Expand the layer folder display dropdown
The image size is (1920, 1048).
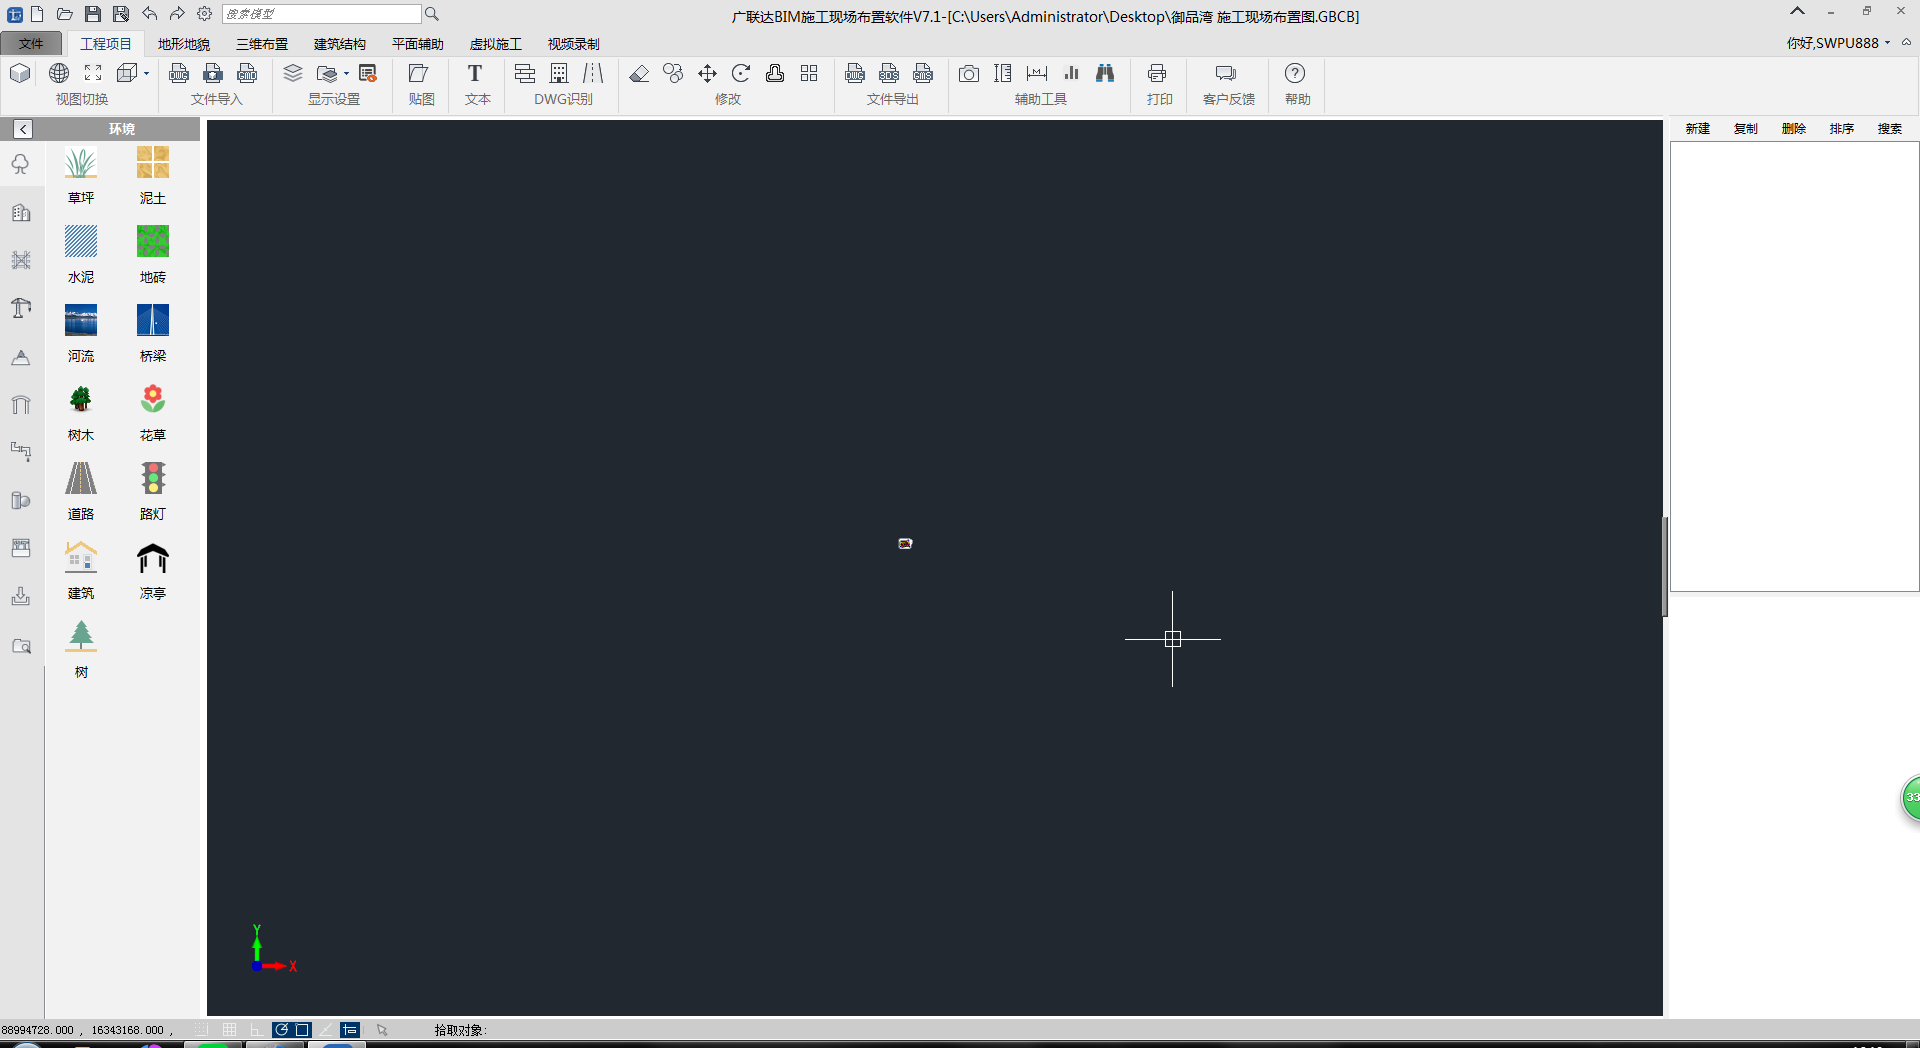point(346,73)
